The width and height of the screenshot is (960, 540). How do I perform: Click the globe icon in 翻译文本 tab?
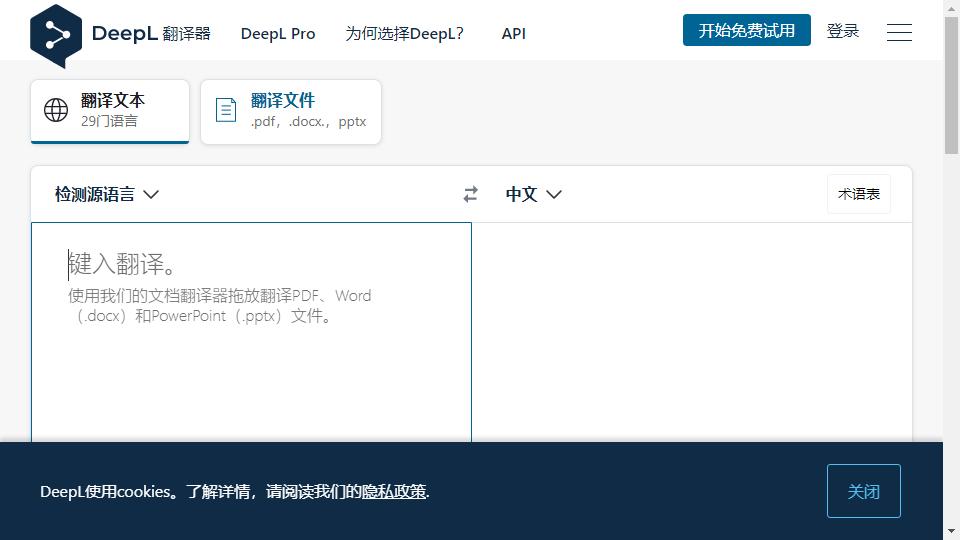[x=56, y=110]
